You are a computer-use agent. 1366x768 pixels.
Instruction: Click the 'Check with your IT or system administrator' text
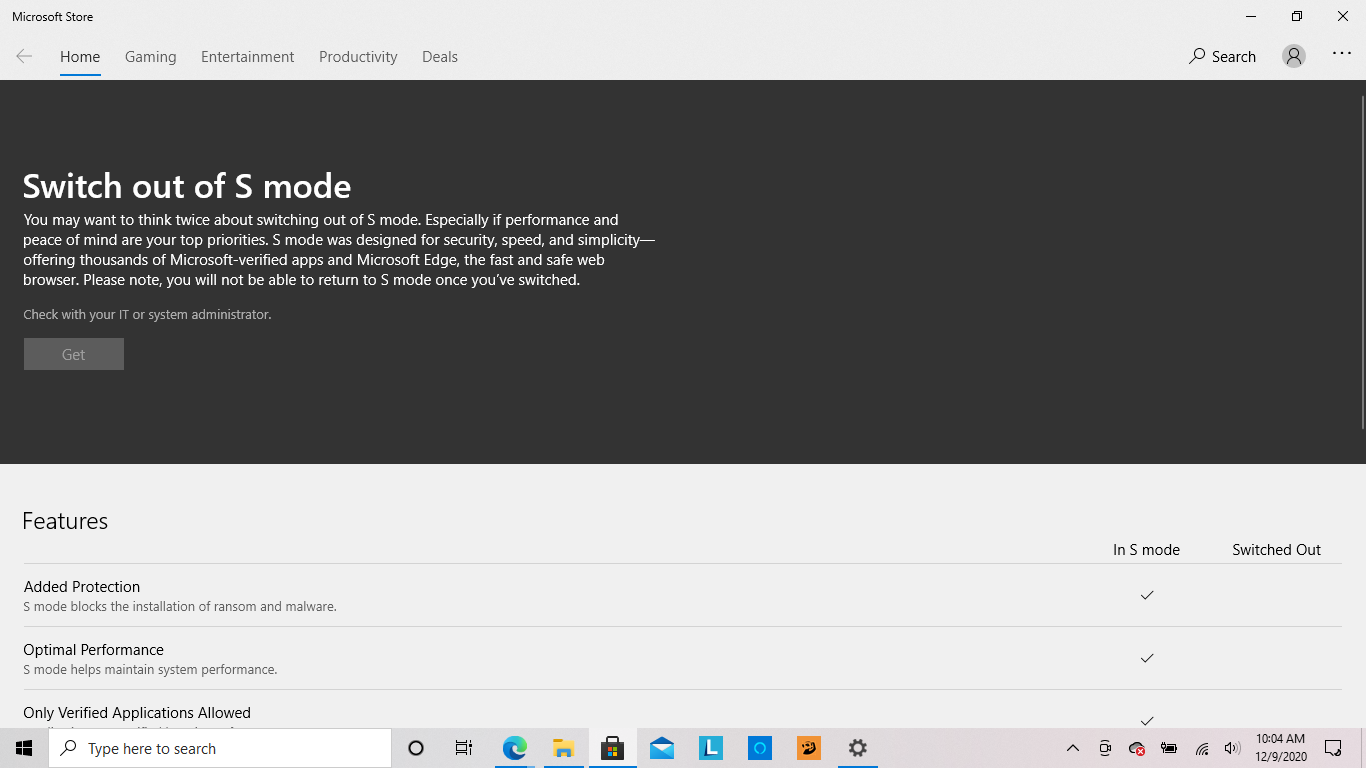147,314
